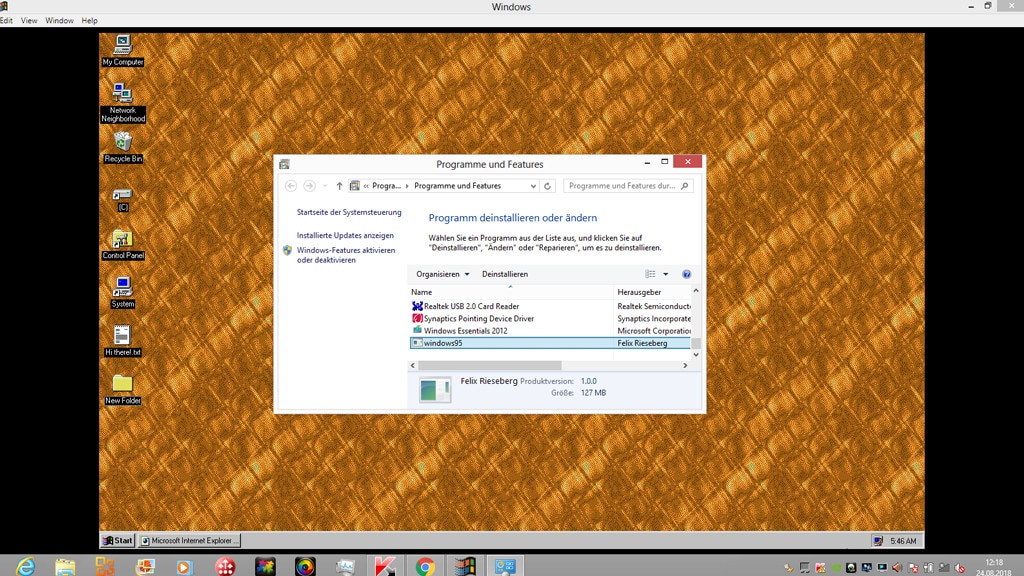
Task: Open the Organisieren dropdown
Action: [x=443, y=274]
